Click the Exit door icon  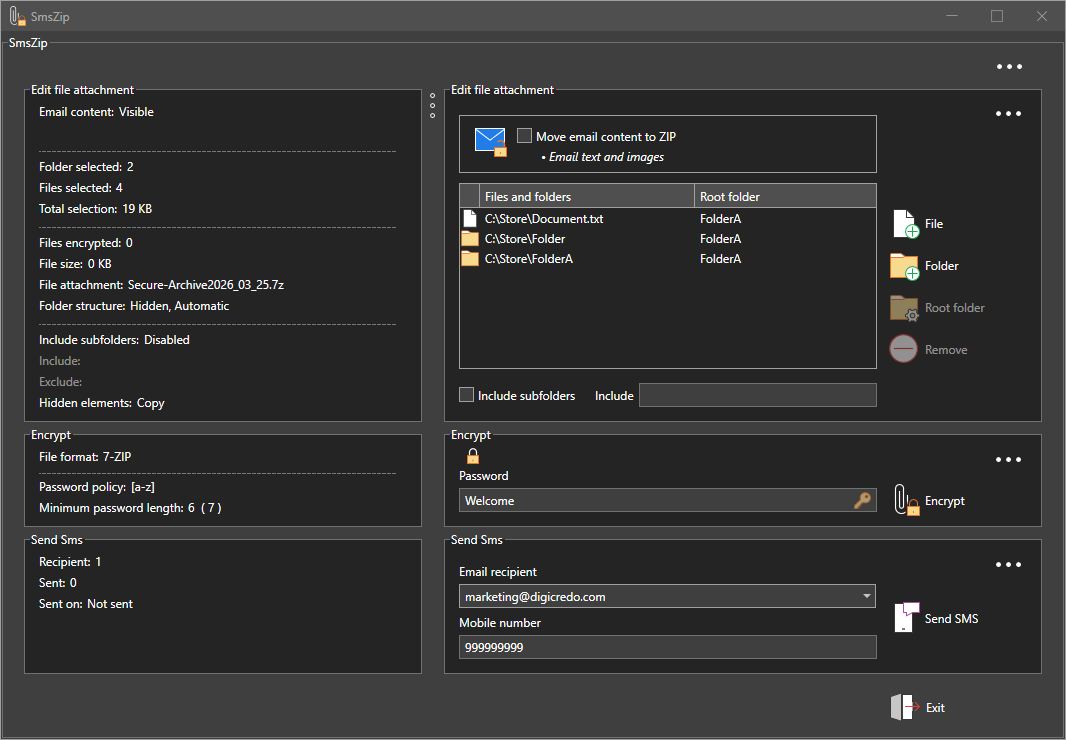pos(904,707)
